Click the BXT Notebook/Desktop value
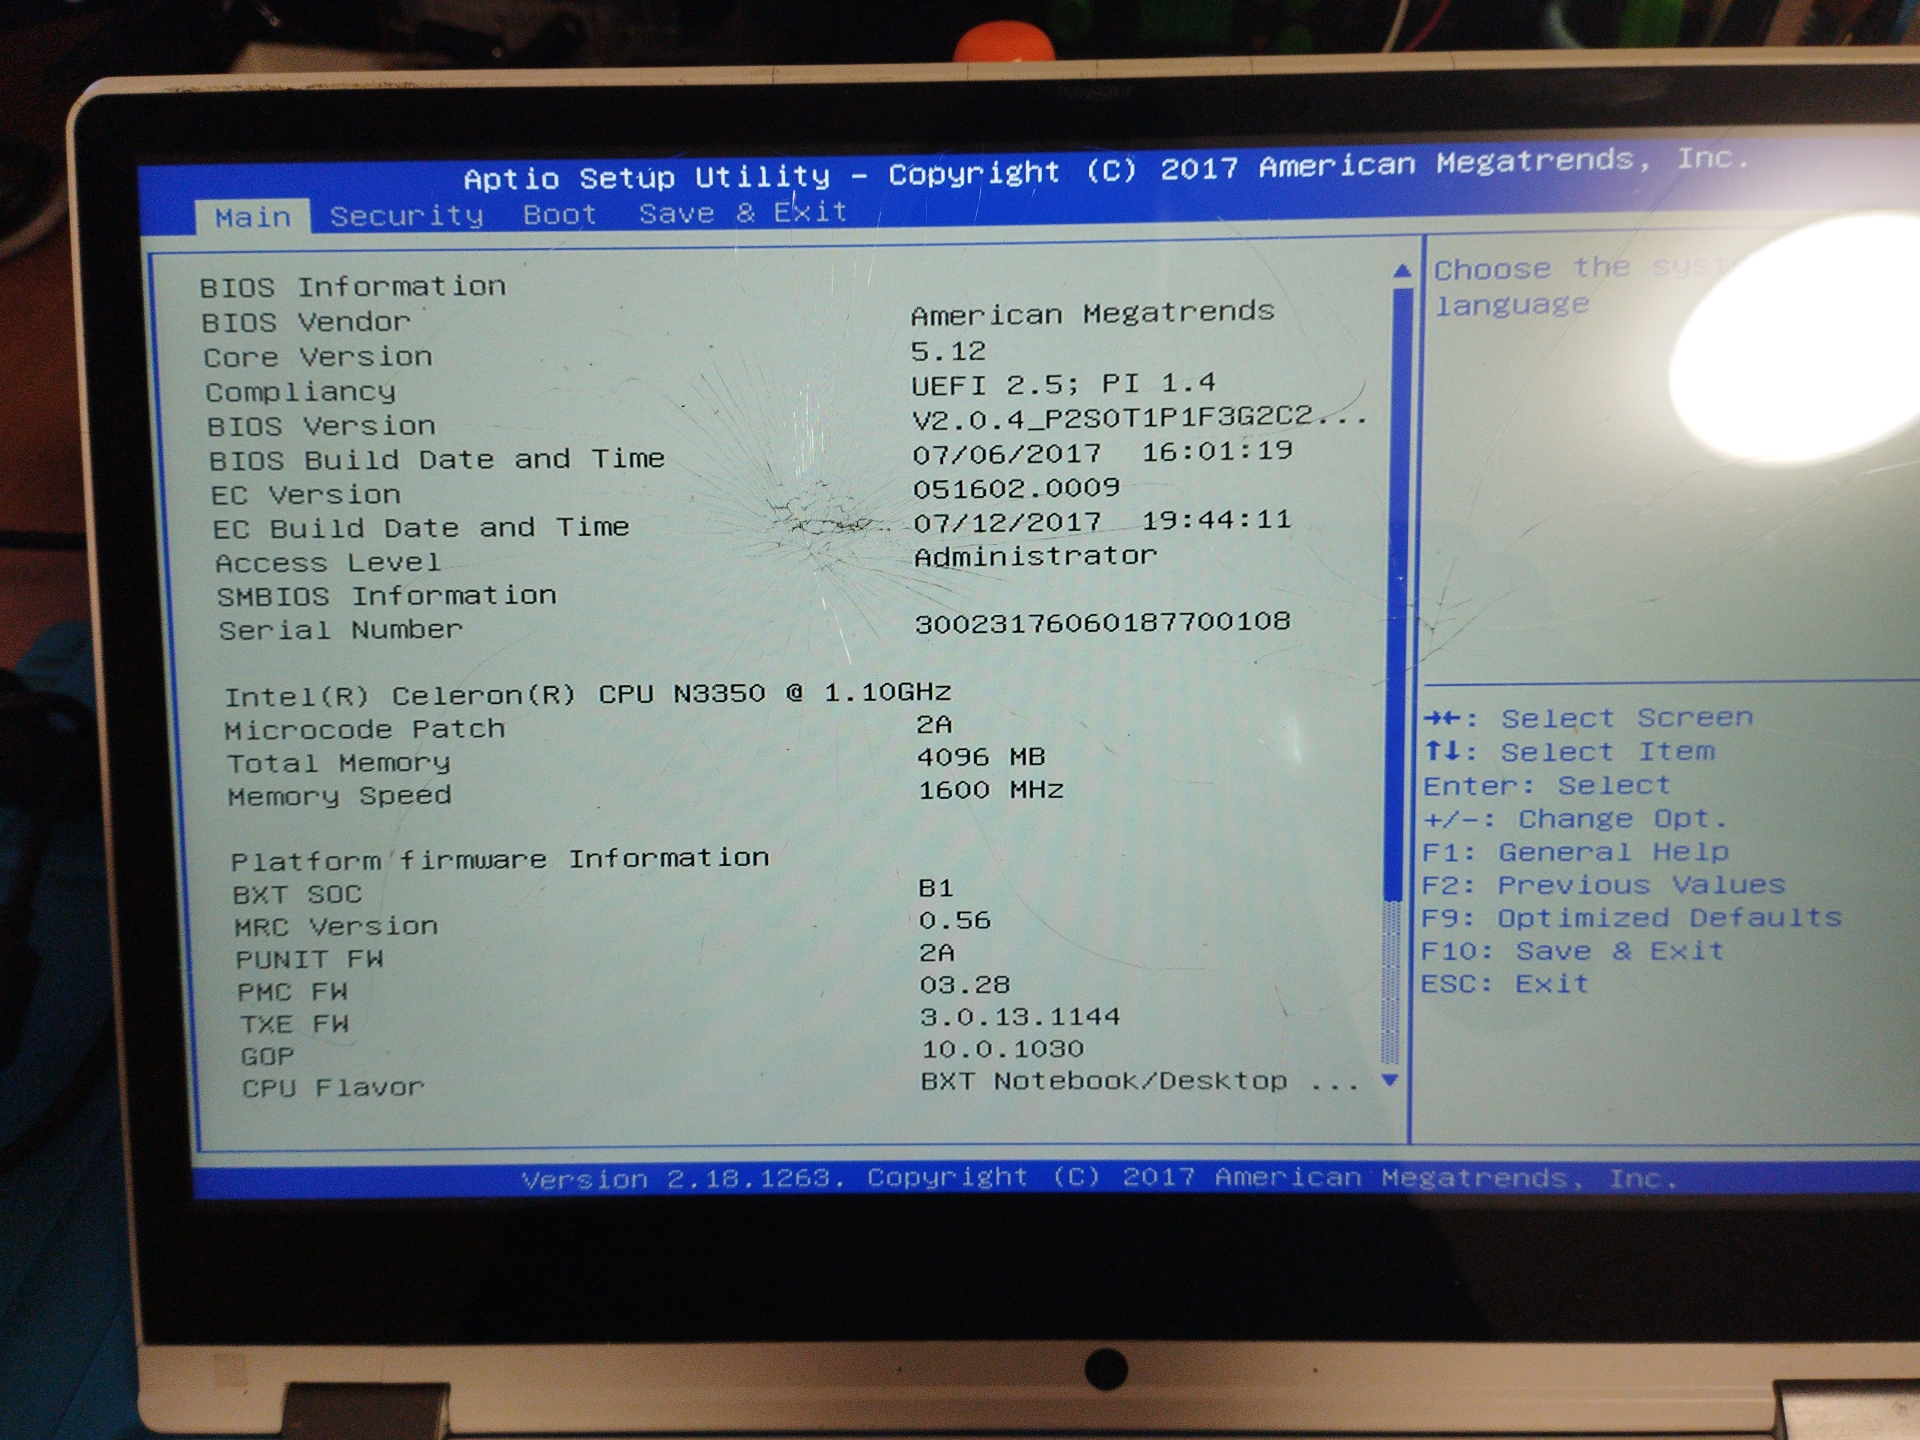This screenshot has height=1440, width=1920. (1140, 1081)
